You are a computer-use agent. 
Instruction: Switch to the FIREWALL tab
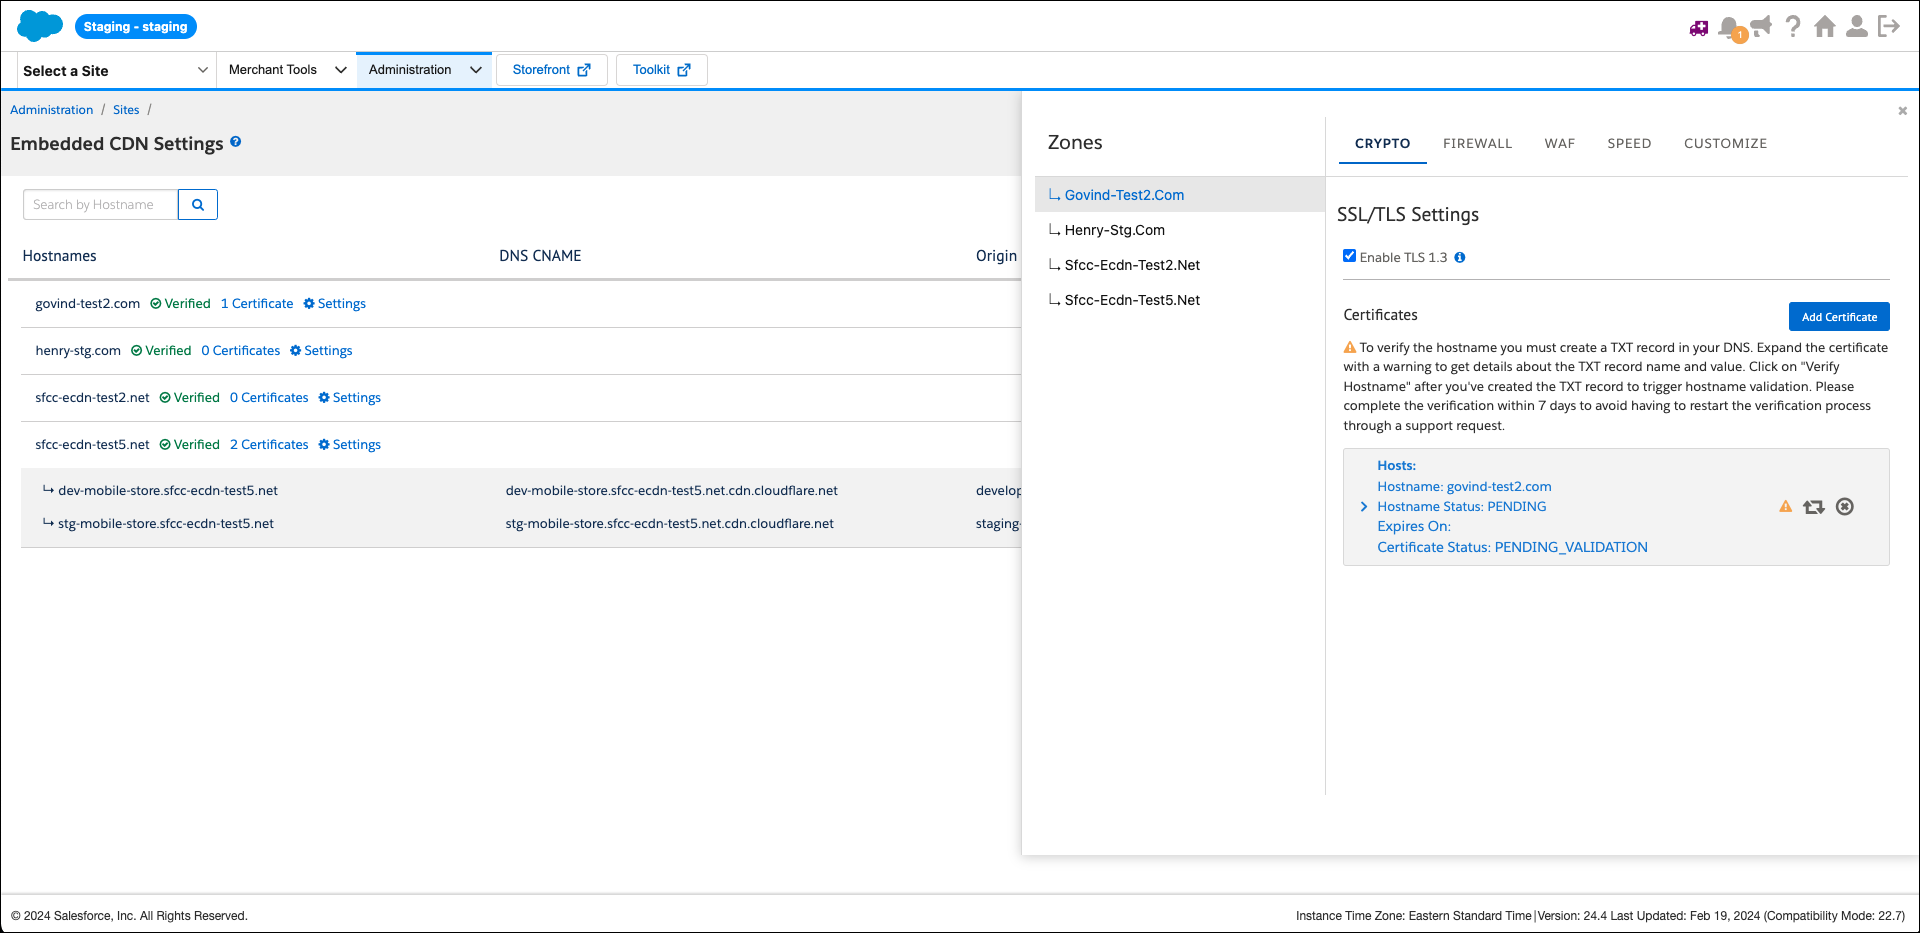(x=1477, y=144)
